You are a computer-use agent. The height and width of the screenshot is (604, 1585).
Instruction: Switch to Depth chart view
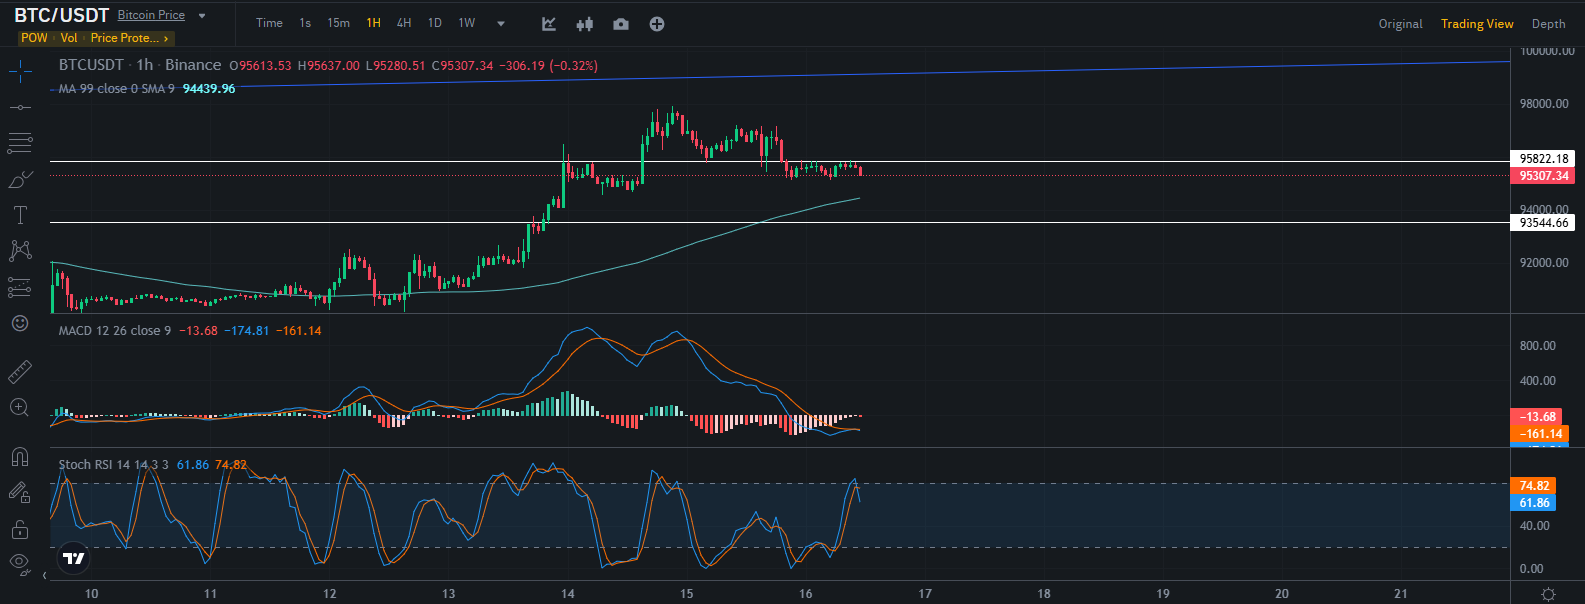tap(1548, 24)
